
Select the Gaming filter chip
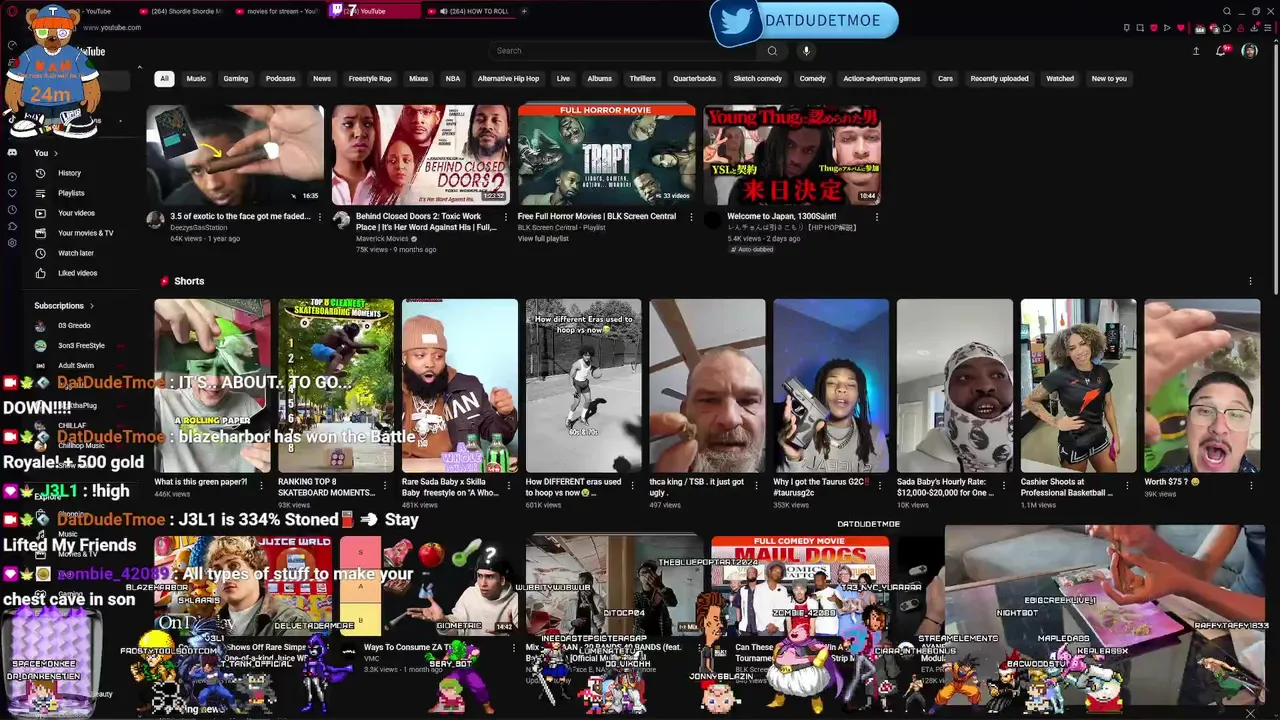tap(236, 79)
